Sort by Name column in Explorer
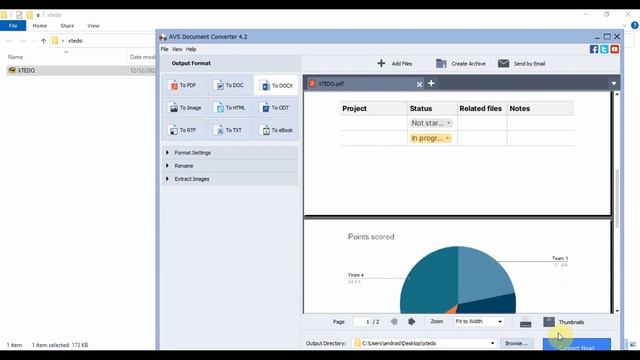The image size is (640, 360). [x=16, y=57]
